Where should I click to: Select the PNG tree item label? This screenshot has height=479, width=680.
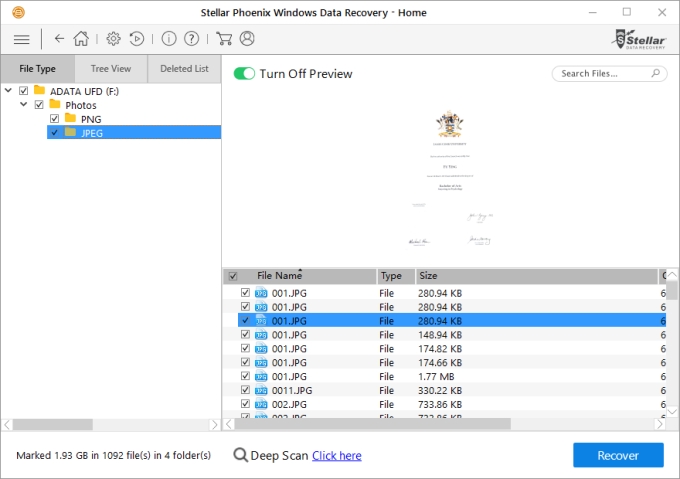pyautogui.click(x=91, y=119)
